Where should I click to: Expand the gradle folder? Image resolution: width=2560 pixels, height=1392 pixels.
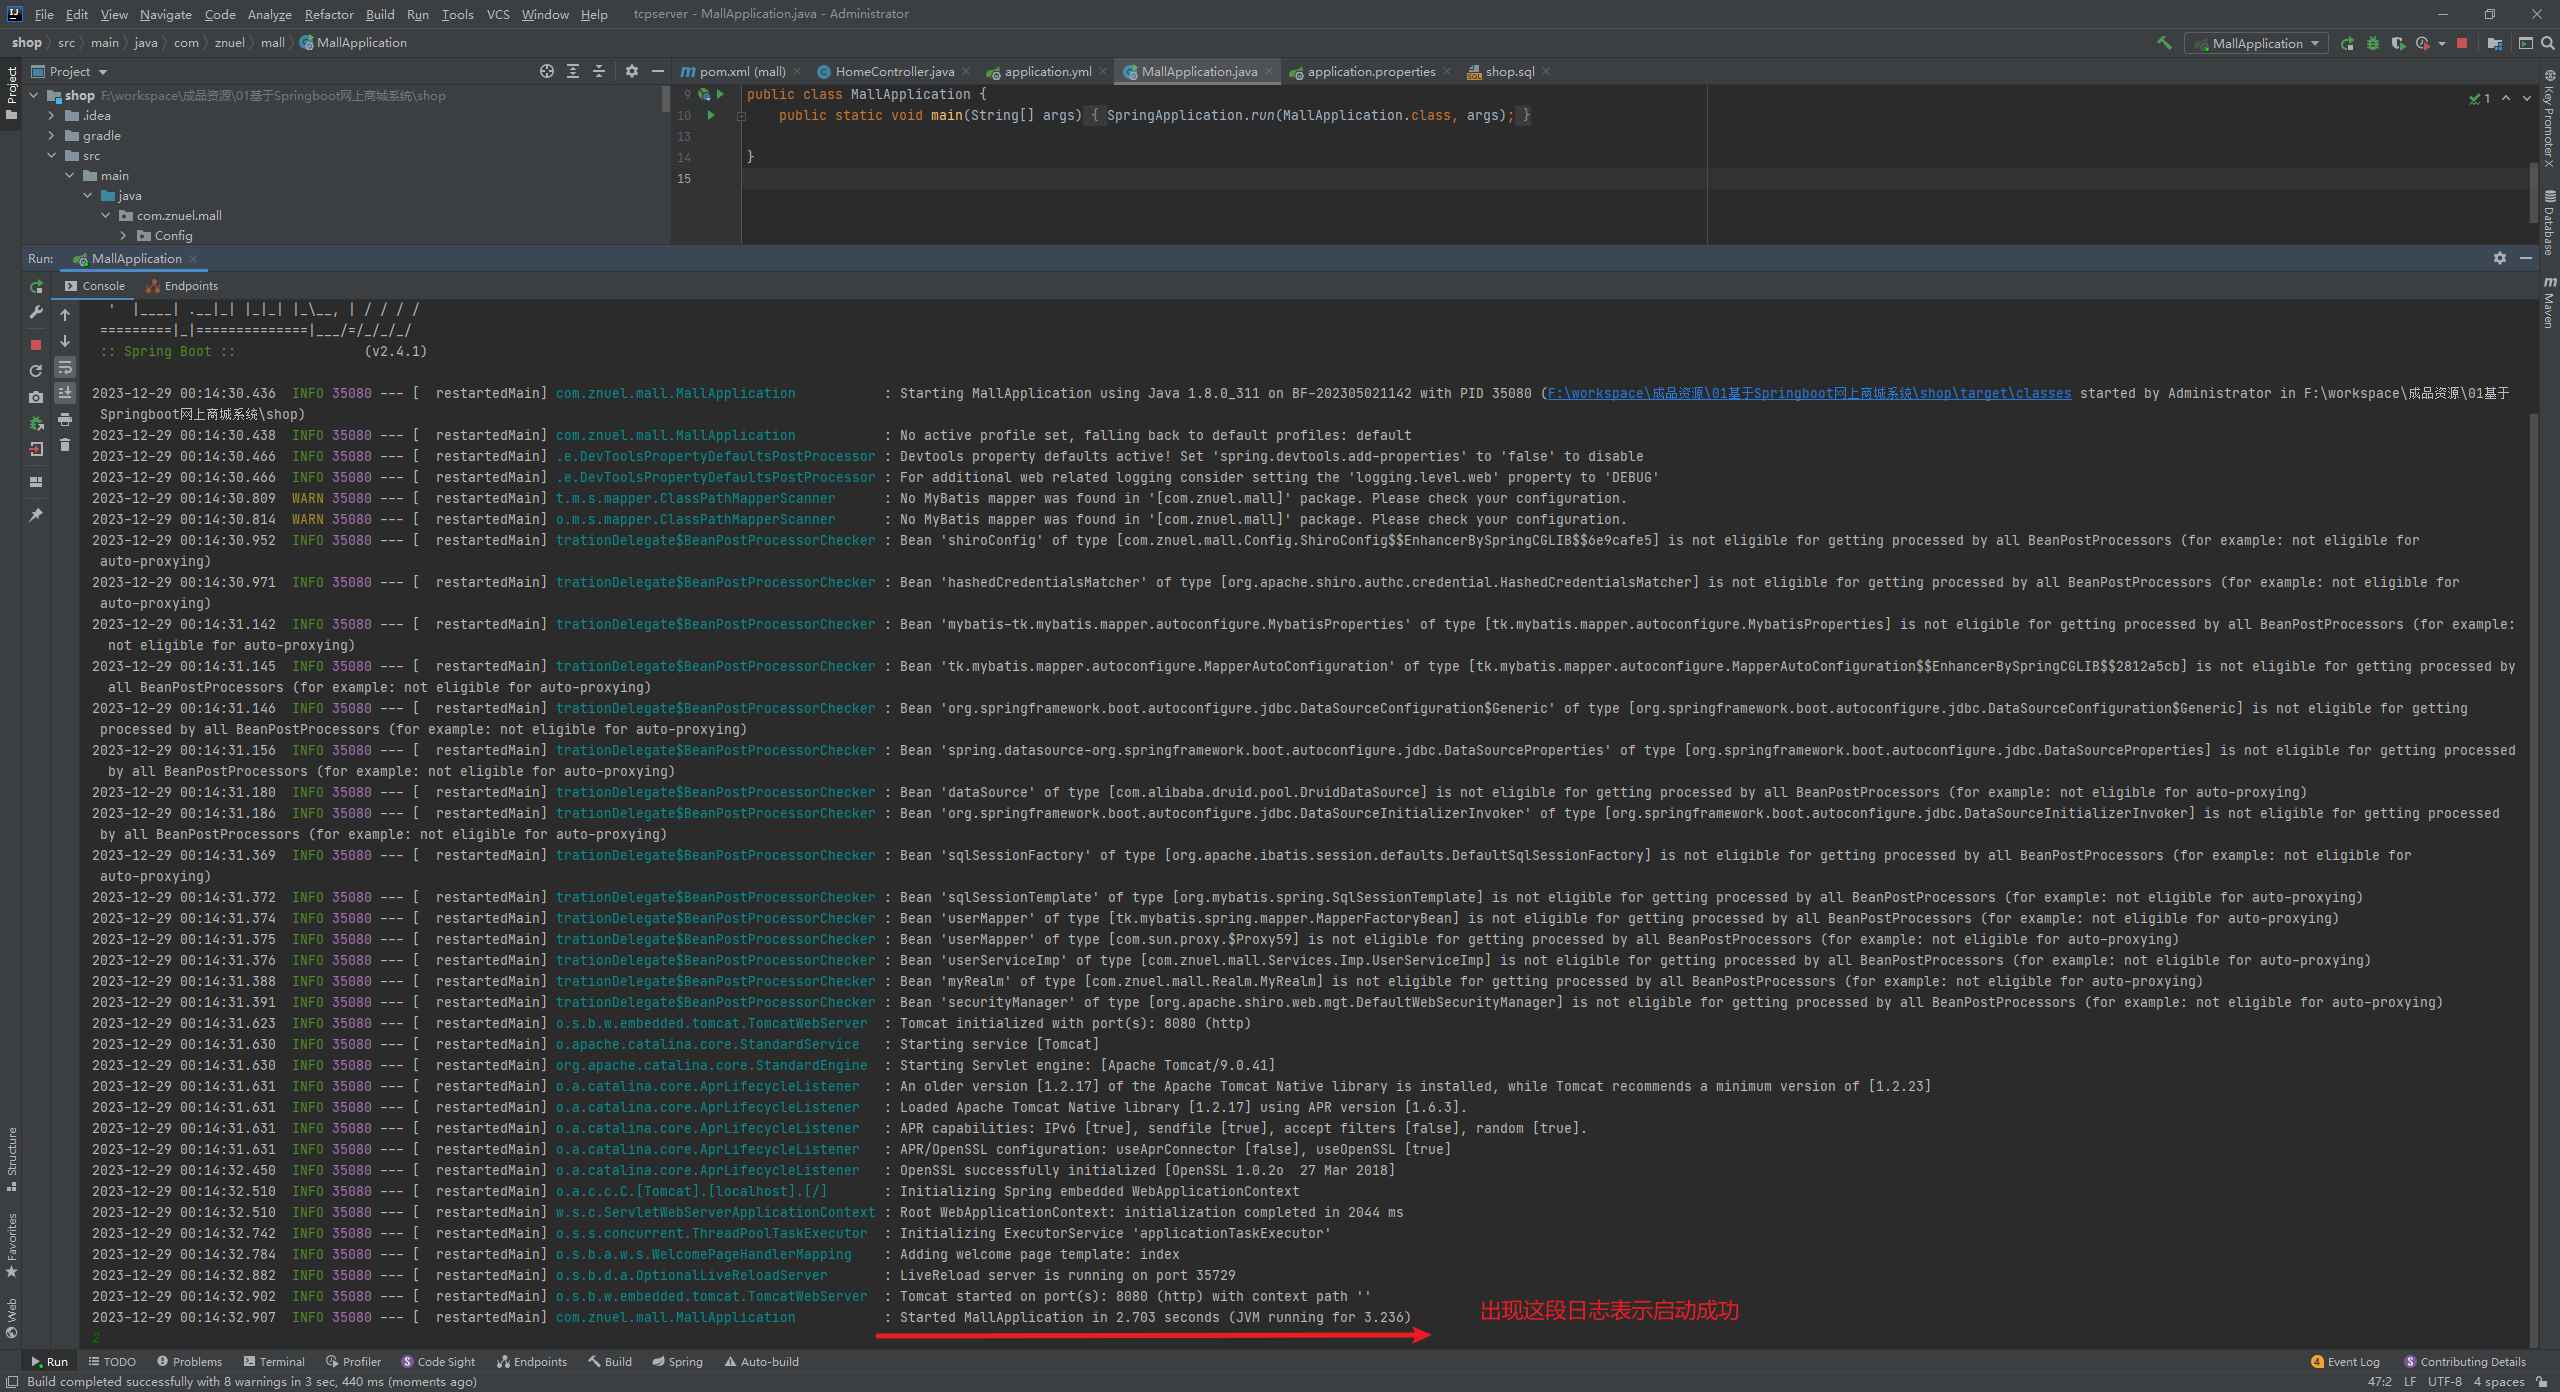(x=52, y=136)
